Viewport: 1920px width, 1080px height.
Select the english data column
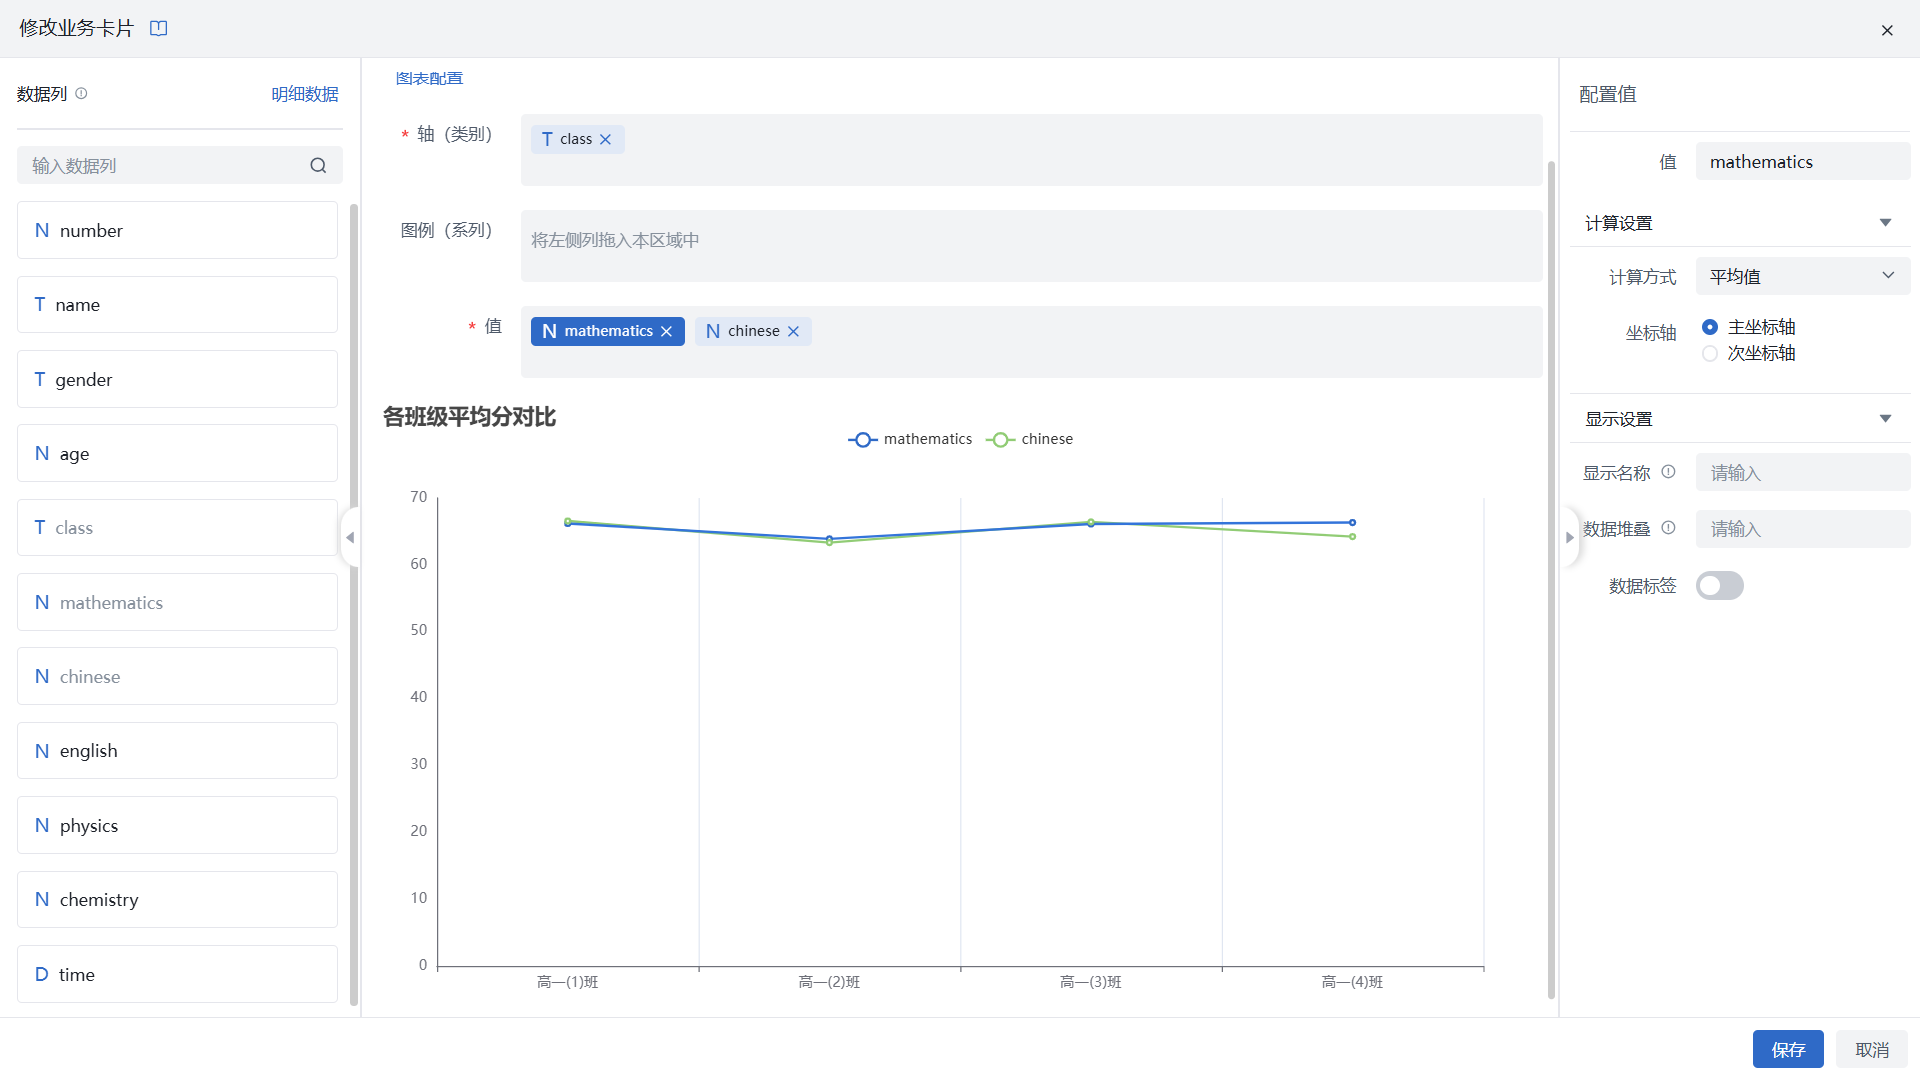click(177, 750)
